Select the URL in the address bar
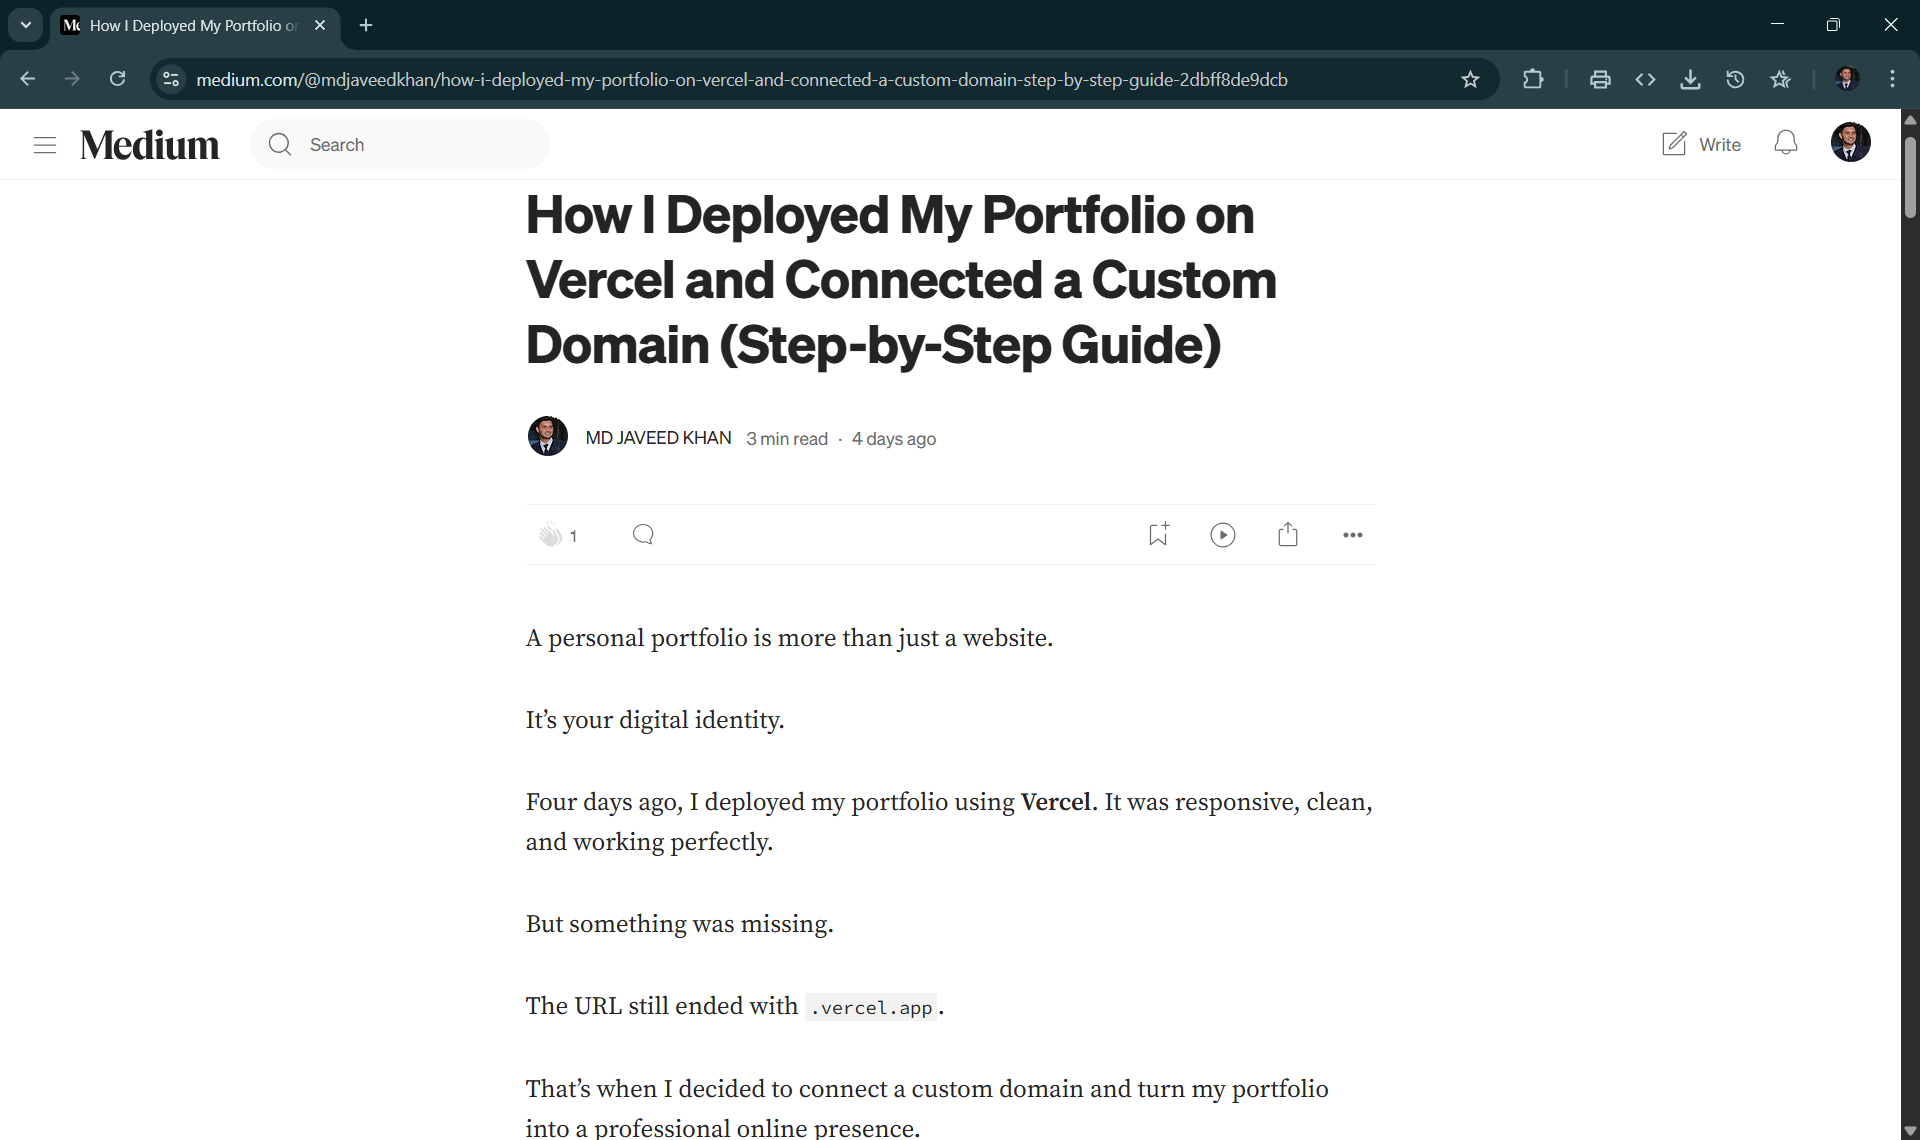The image size is (1920, 1140). pyautogui.click(x=742, y=80)
